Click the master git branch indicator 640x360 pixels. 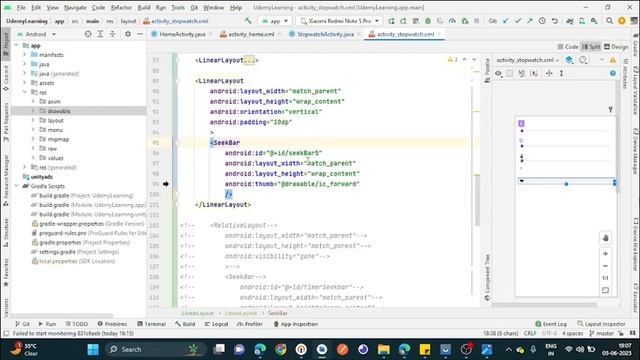(x=602, y=333)
